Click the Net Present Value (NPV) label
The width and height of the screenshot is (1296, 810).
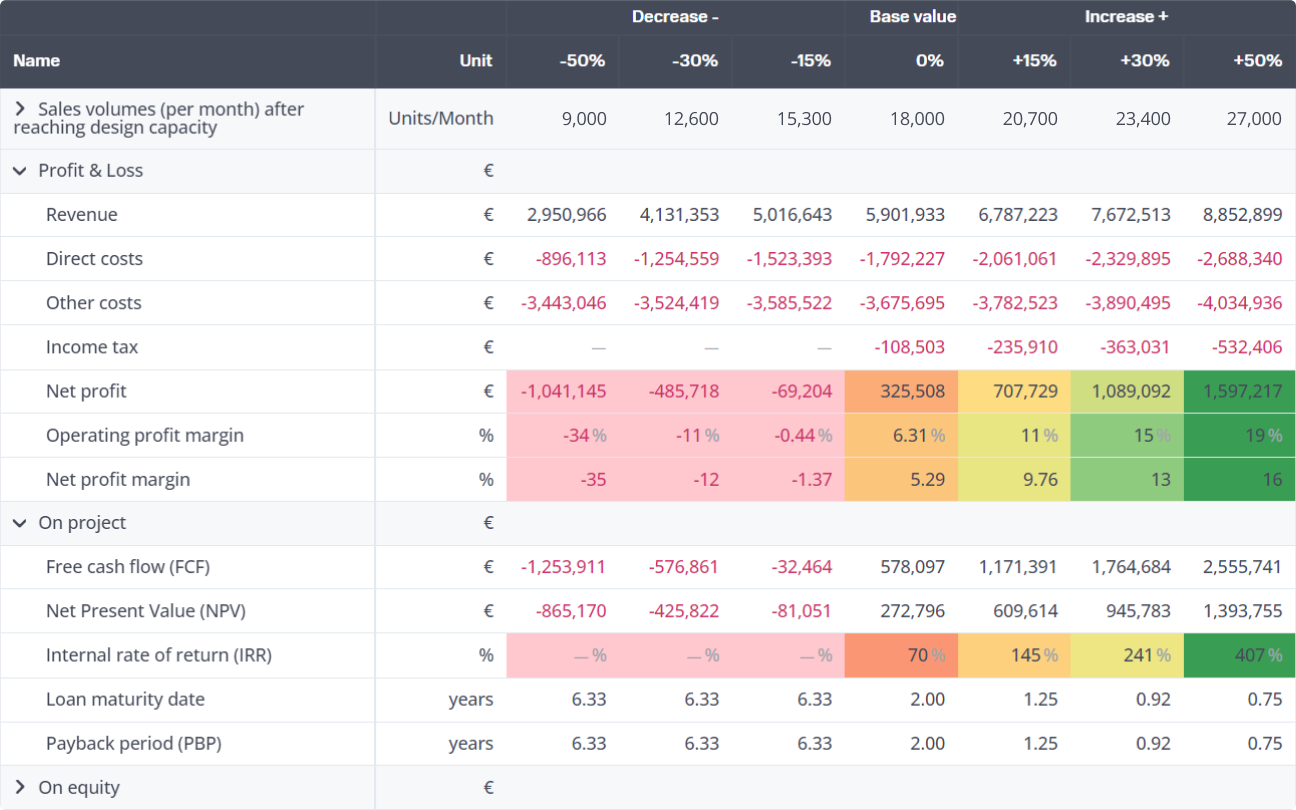click(x=146, y=611)
